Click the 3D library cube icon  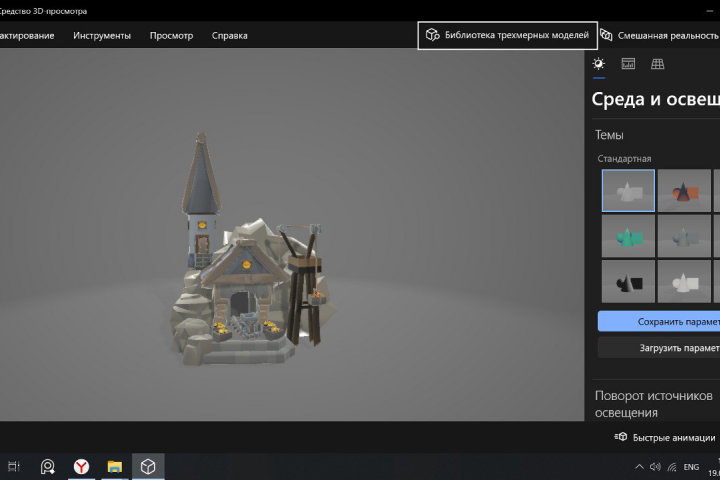click(x=432, y=35)
